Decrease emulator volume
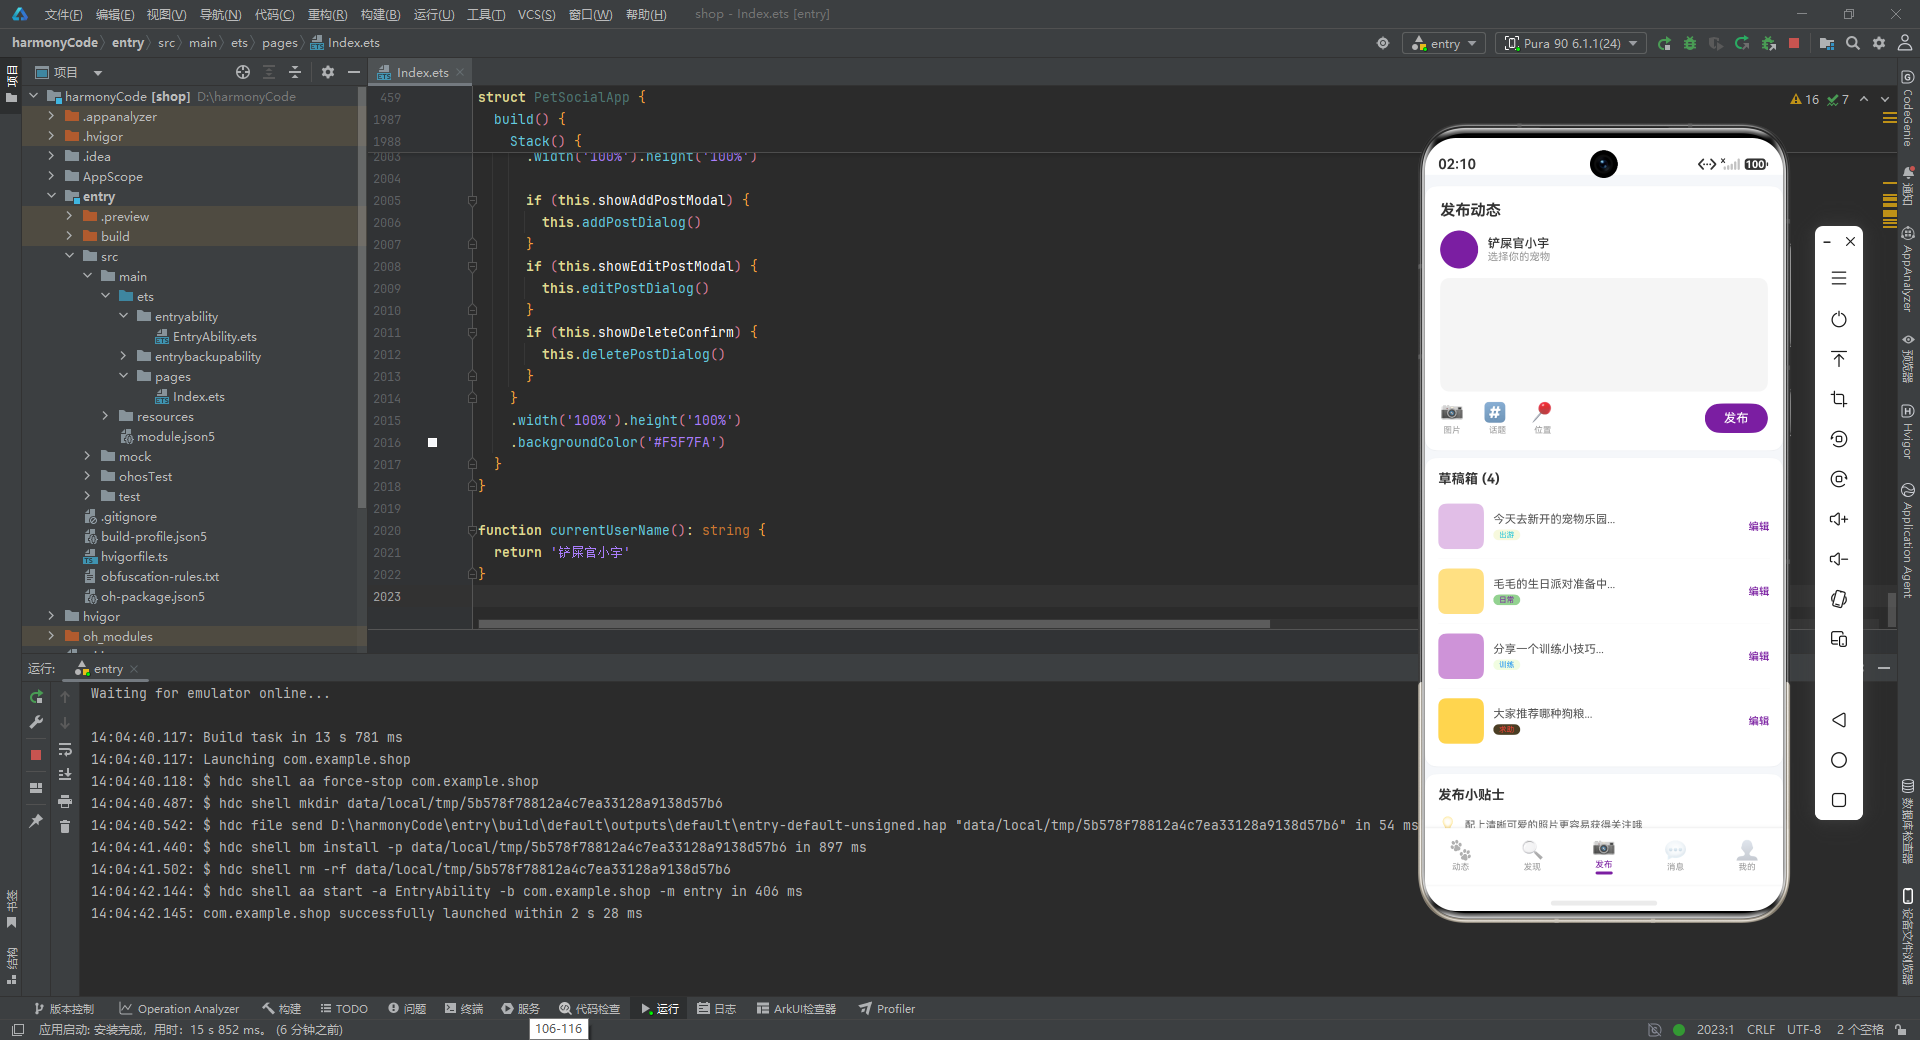1920x1040 pixels. click(x=1839, y=559)
